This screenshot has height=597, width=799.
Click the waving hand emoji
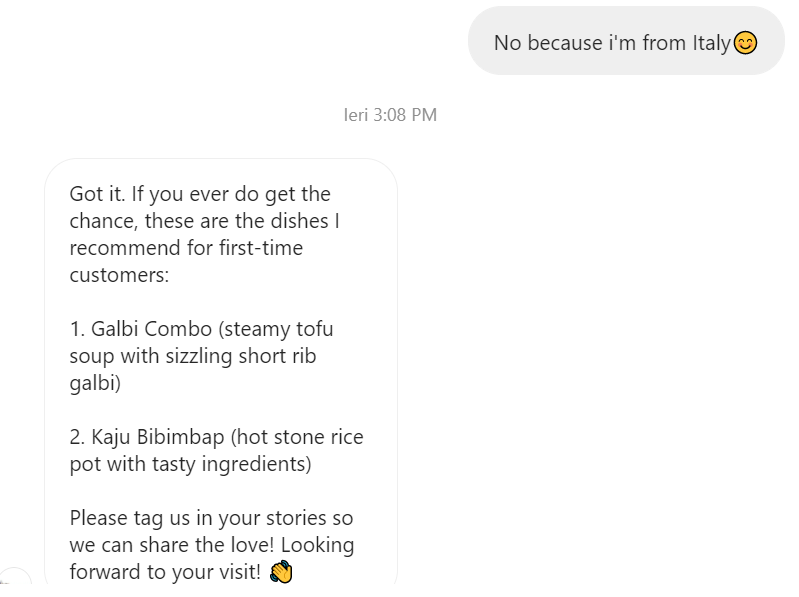tap(281, 572)
